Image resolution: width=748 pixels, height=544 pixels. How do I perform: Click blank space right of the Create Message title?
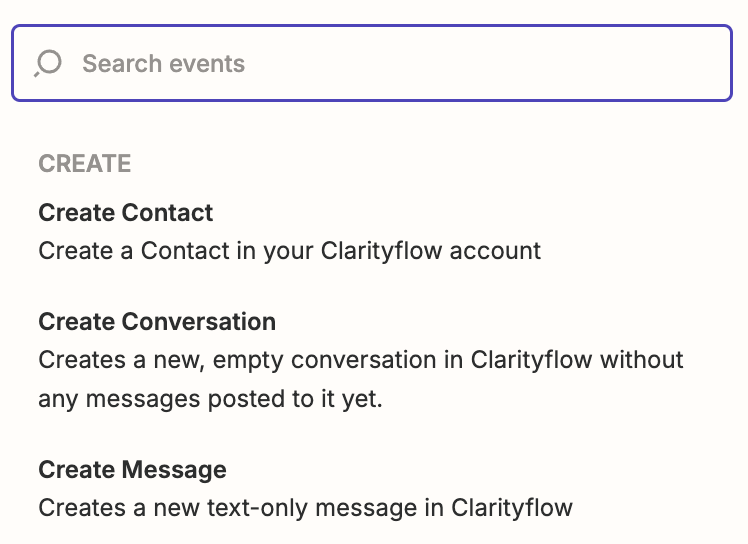[450, 470]
